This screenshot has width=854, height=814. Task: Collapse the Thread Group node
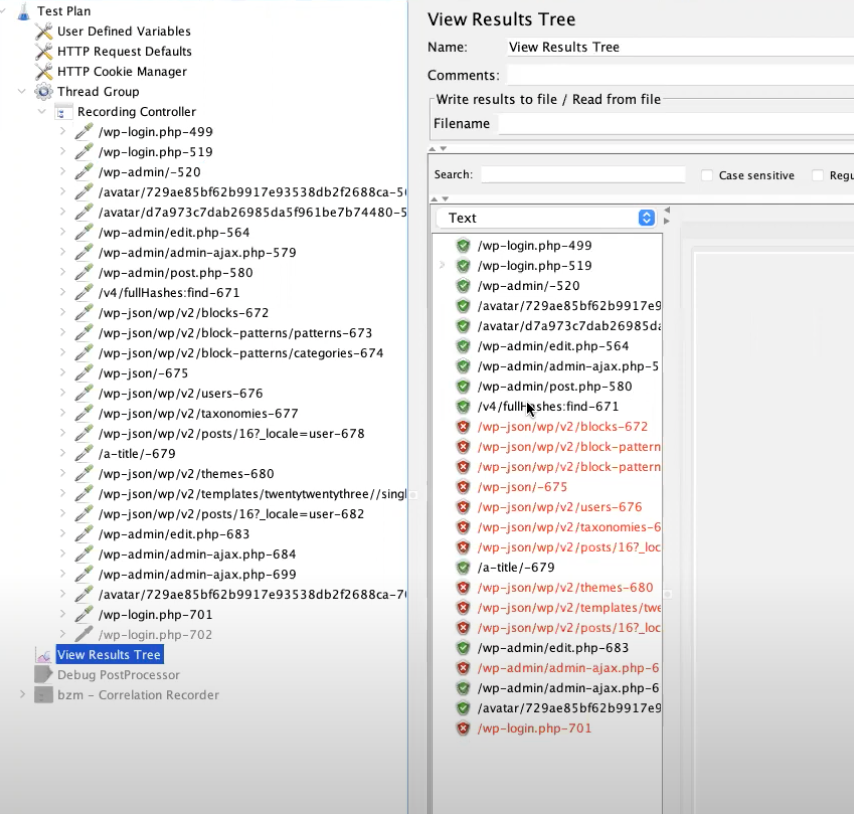(22, 91)
